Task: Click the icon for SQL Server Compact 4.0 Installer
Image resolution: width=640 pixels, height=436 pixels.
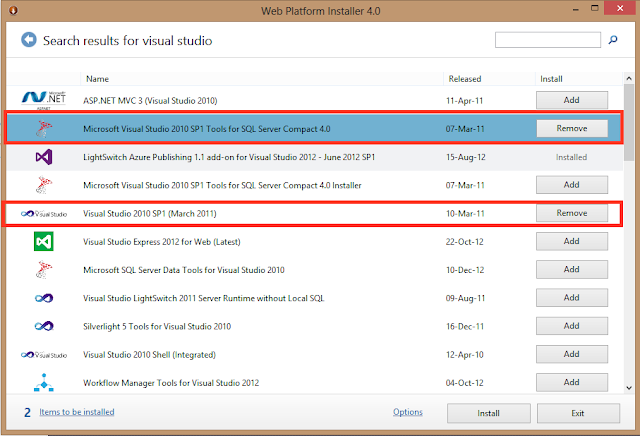Action: point(44,185)
